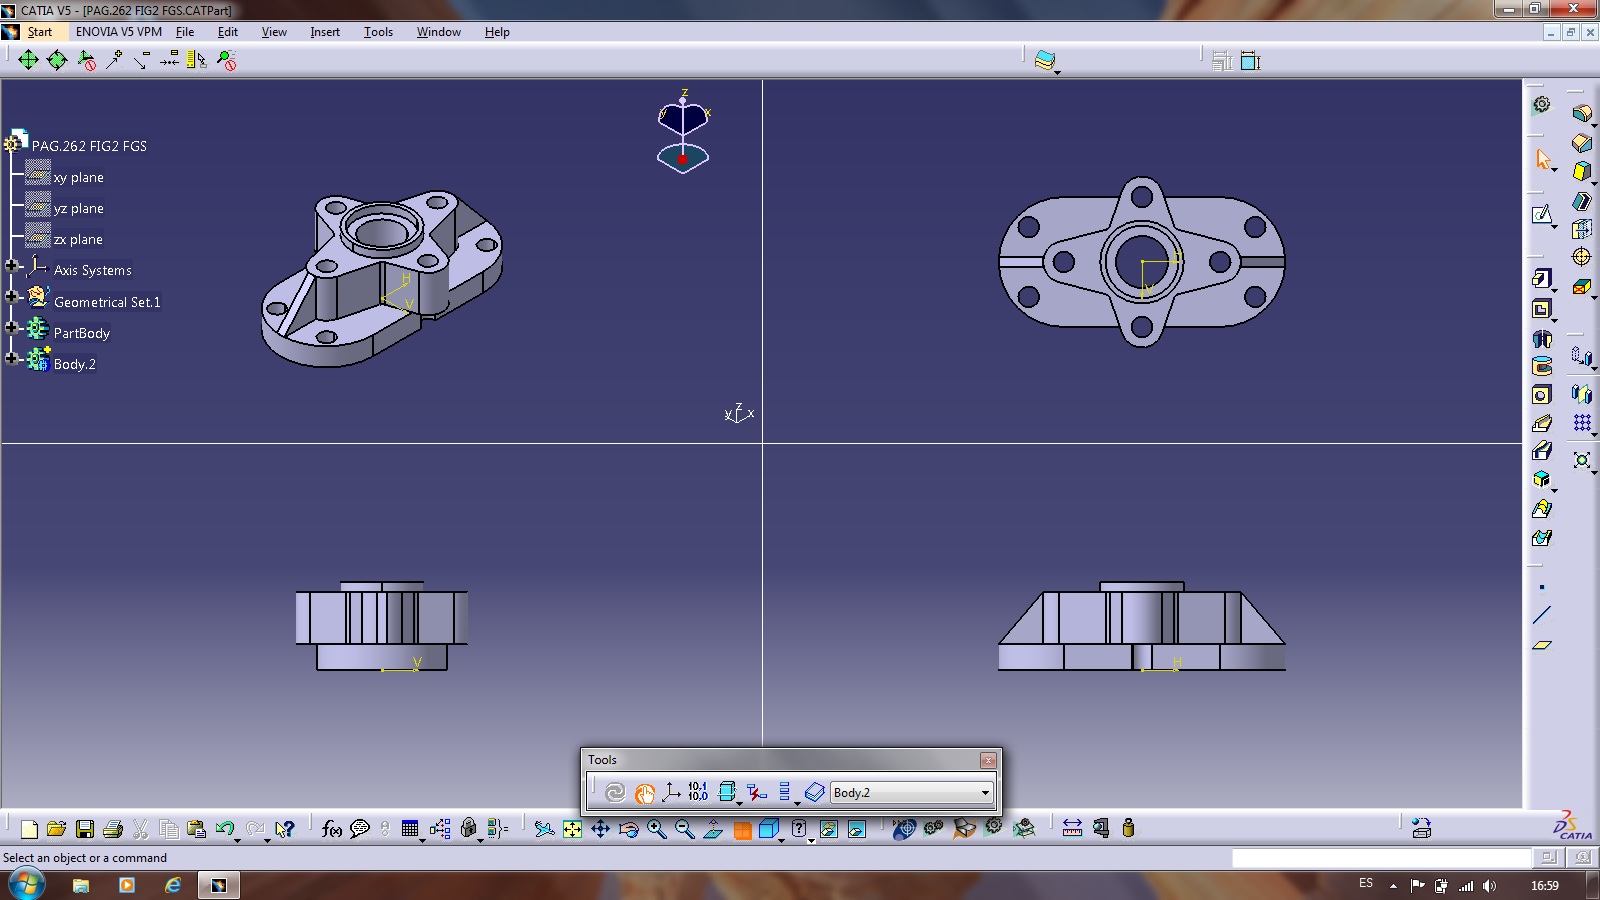Open the Insert menu
Screen dimensions: 1600x900
[x=325, y=32]
